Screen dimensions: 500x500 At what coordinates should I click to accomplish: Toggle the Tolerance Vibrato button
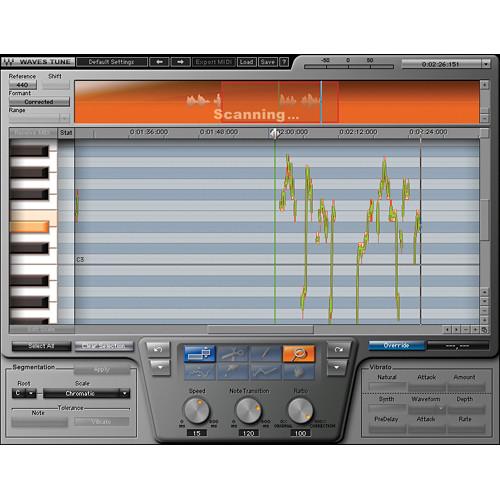pyautogui.click(x=101, y=422)
